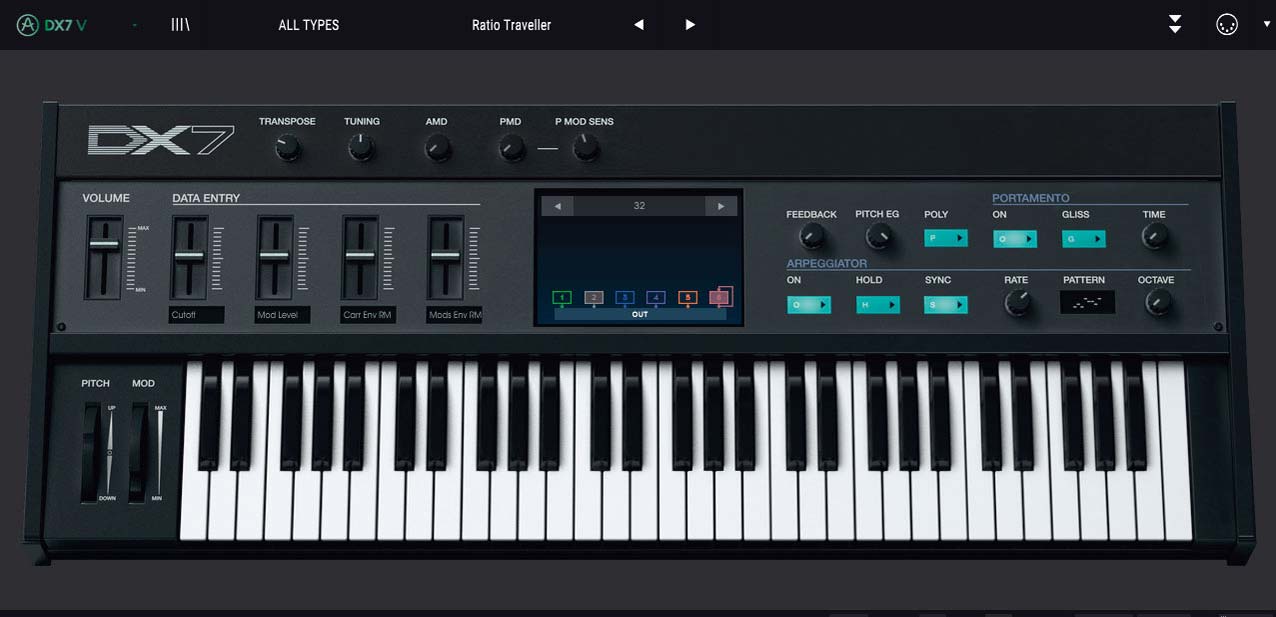Click the Arturia DX7 V logo

(52, 25)
